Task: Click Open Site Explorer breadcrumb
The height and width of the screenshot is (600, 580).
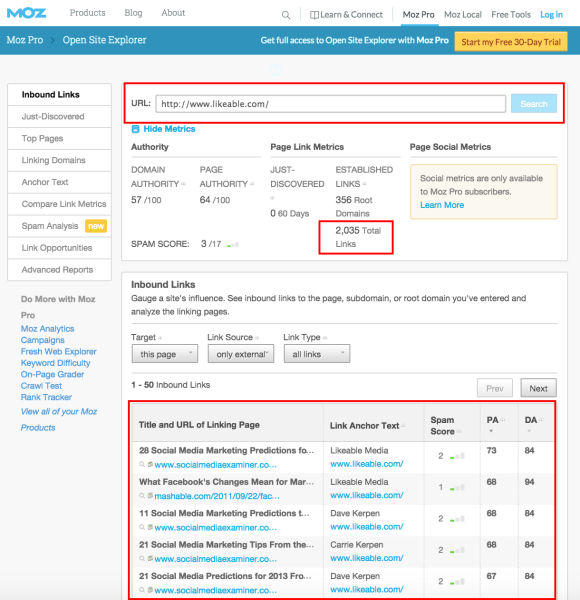Action: 104,40
